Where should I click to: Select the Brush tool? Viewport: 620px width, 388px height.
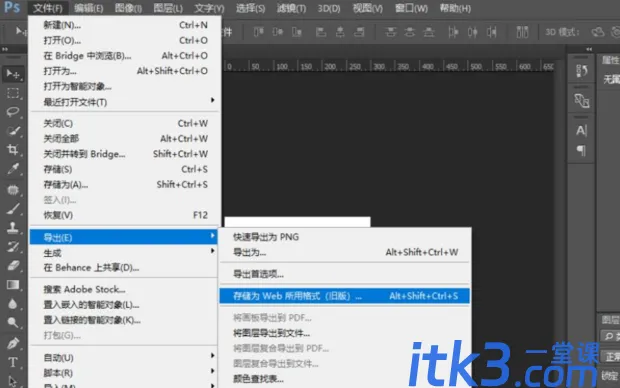13,209
